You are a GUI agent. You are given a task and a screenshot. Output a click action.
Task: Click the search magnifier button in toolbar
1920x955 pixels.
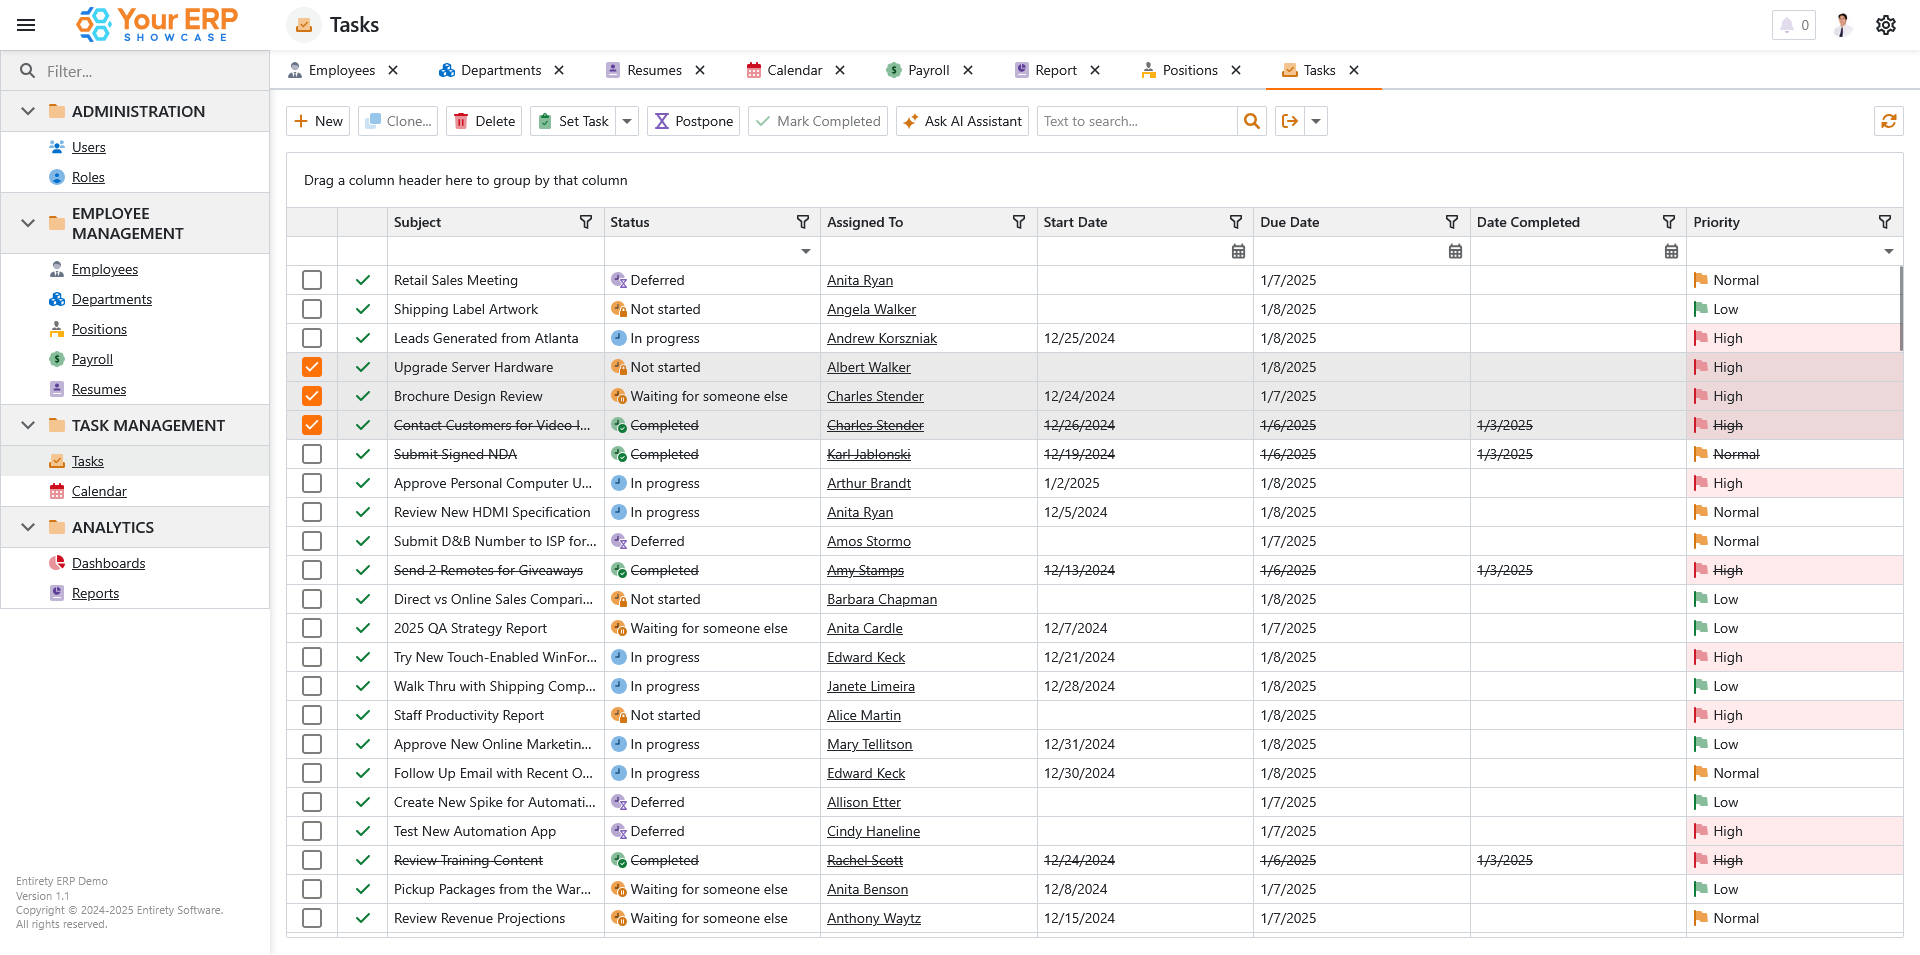click(x=1251, y=121)
